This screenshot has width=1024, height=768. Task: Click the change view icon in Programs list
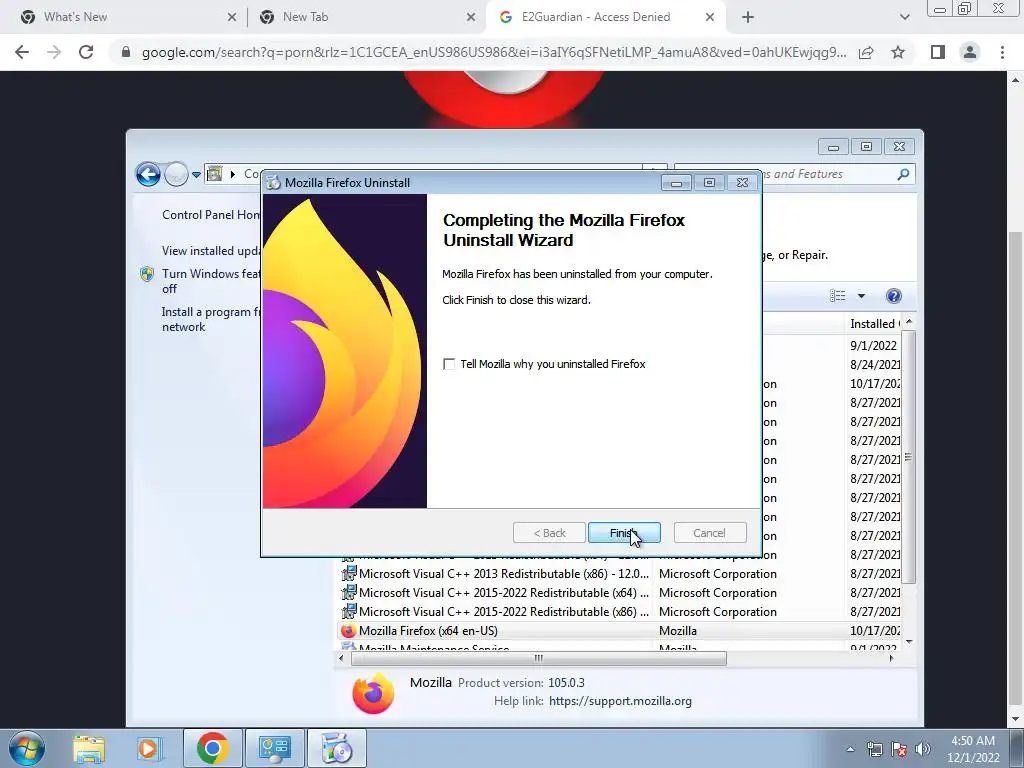(x=838, y=296)
